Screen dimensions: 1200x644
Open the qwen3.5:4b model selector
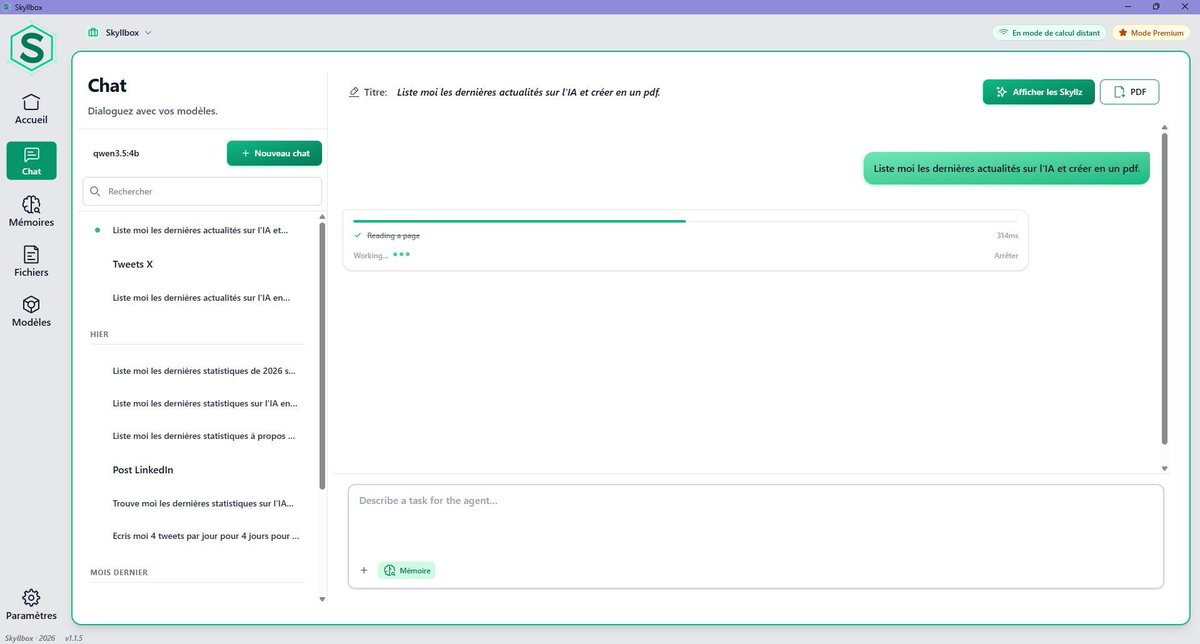(x=114, y=153)
